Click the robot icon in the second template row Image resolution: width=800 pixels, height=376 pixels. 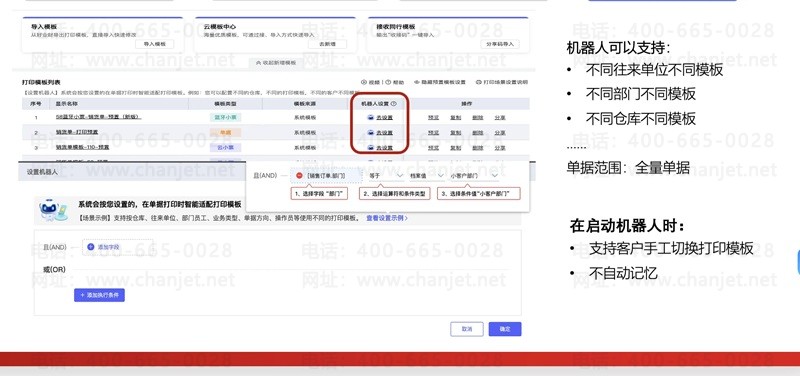click(x=370, y=133)
